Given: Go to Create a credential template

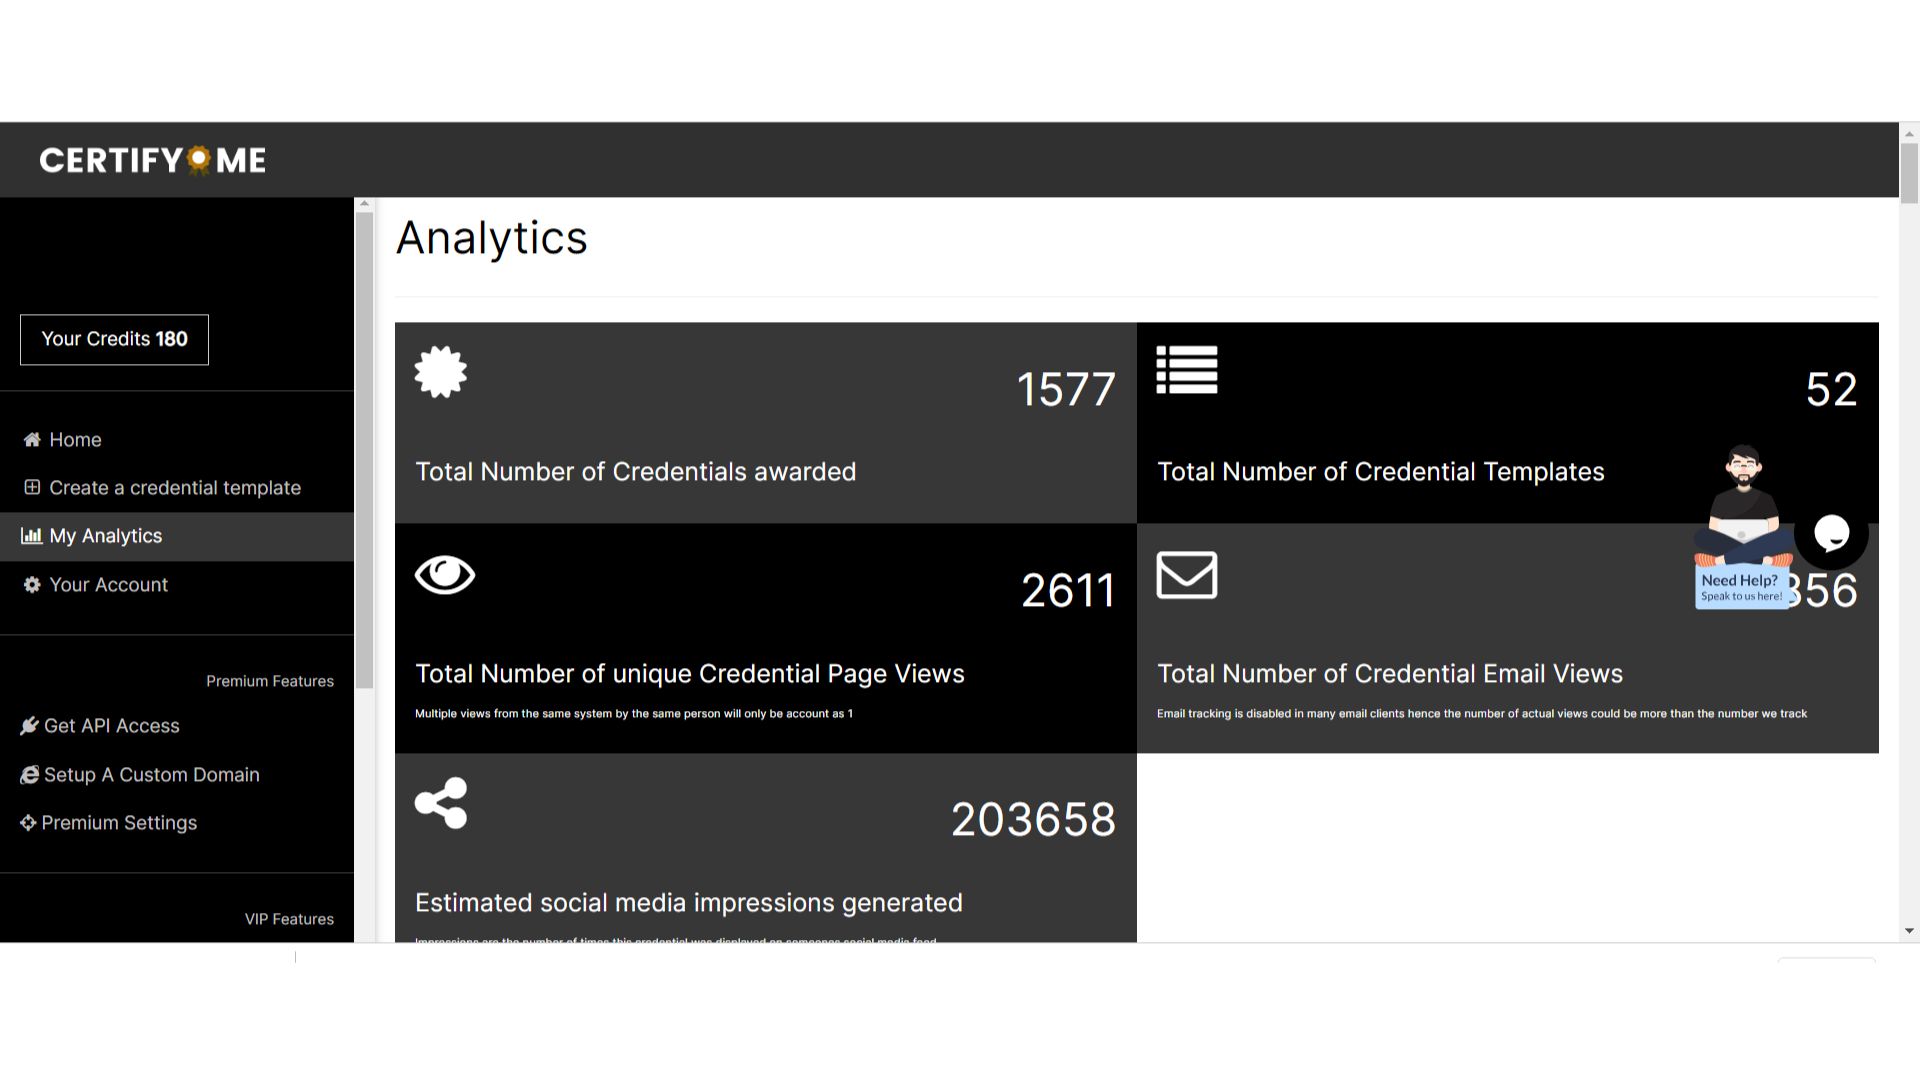Looking at the screenshot, I should pos(174,488).
